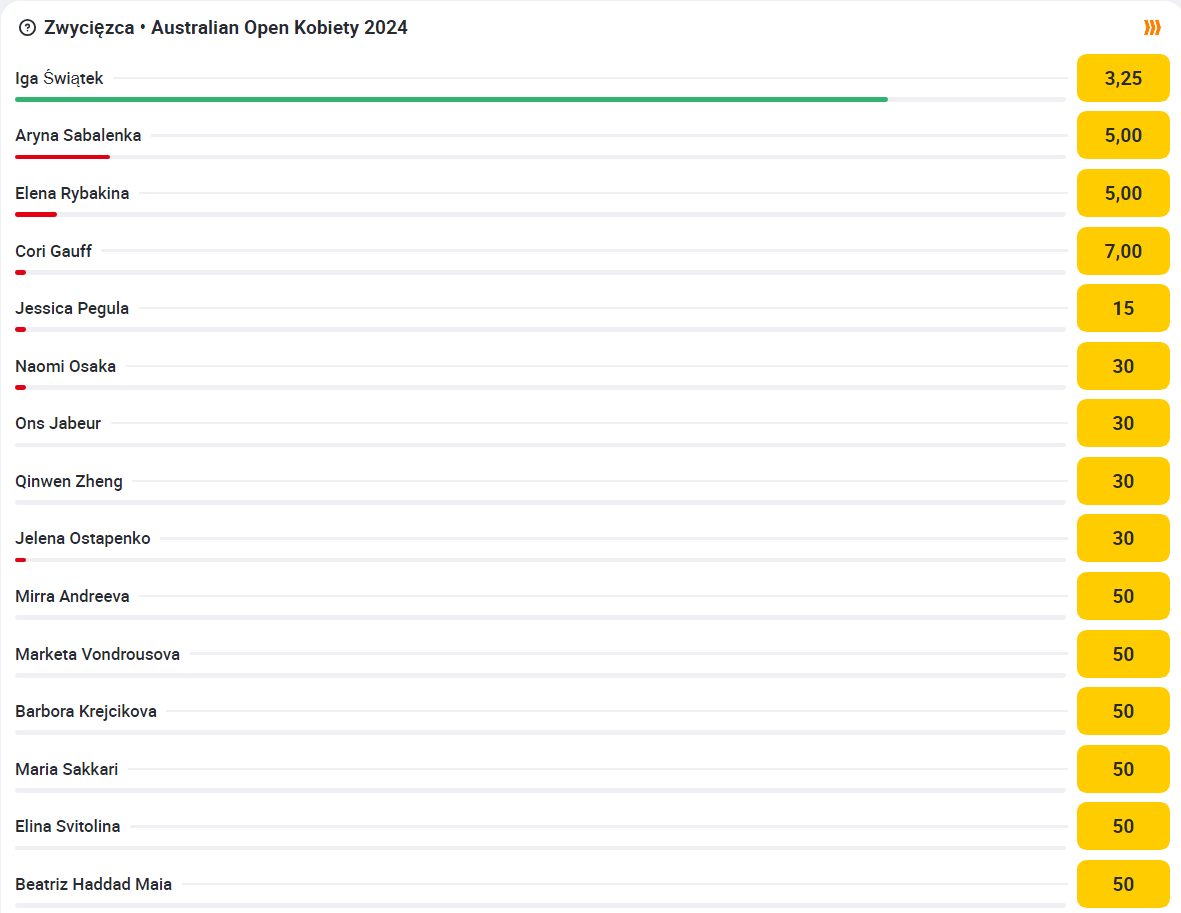Click the help question mark icon
1181x913 pixels.
point(27,28)
